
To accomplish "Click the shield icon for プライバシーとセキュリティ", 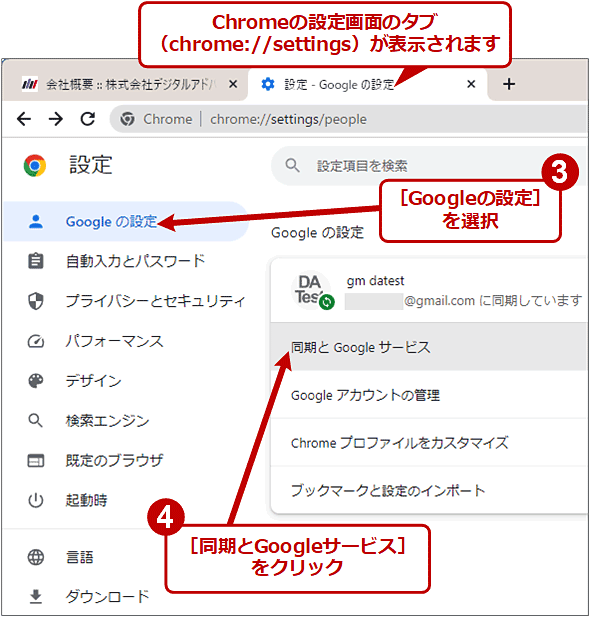I will coord(36,301).
